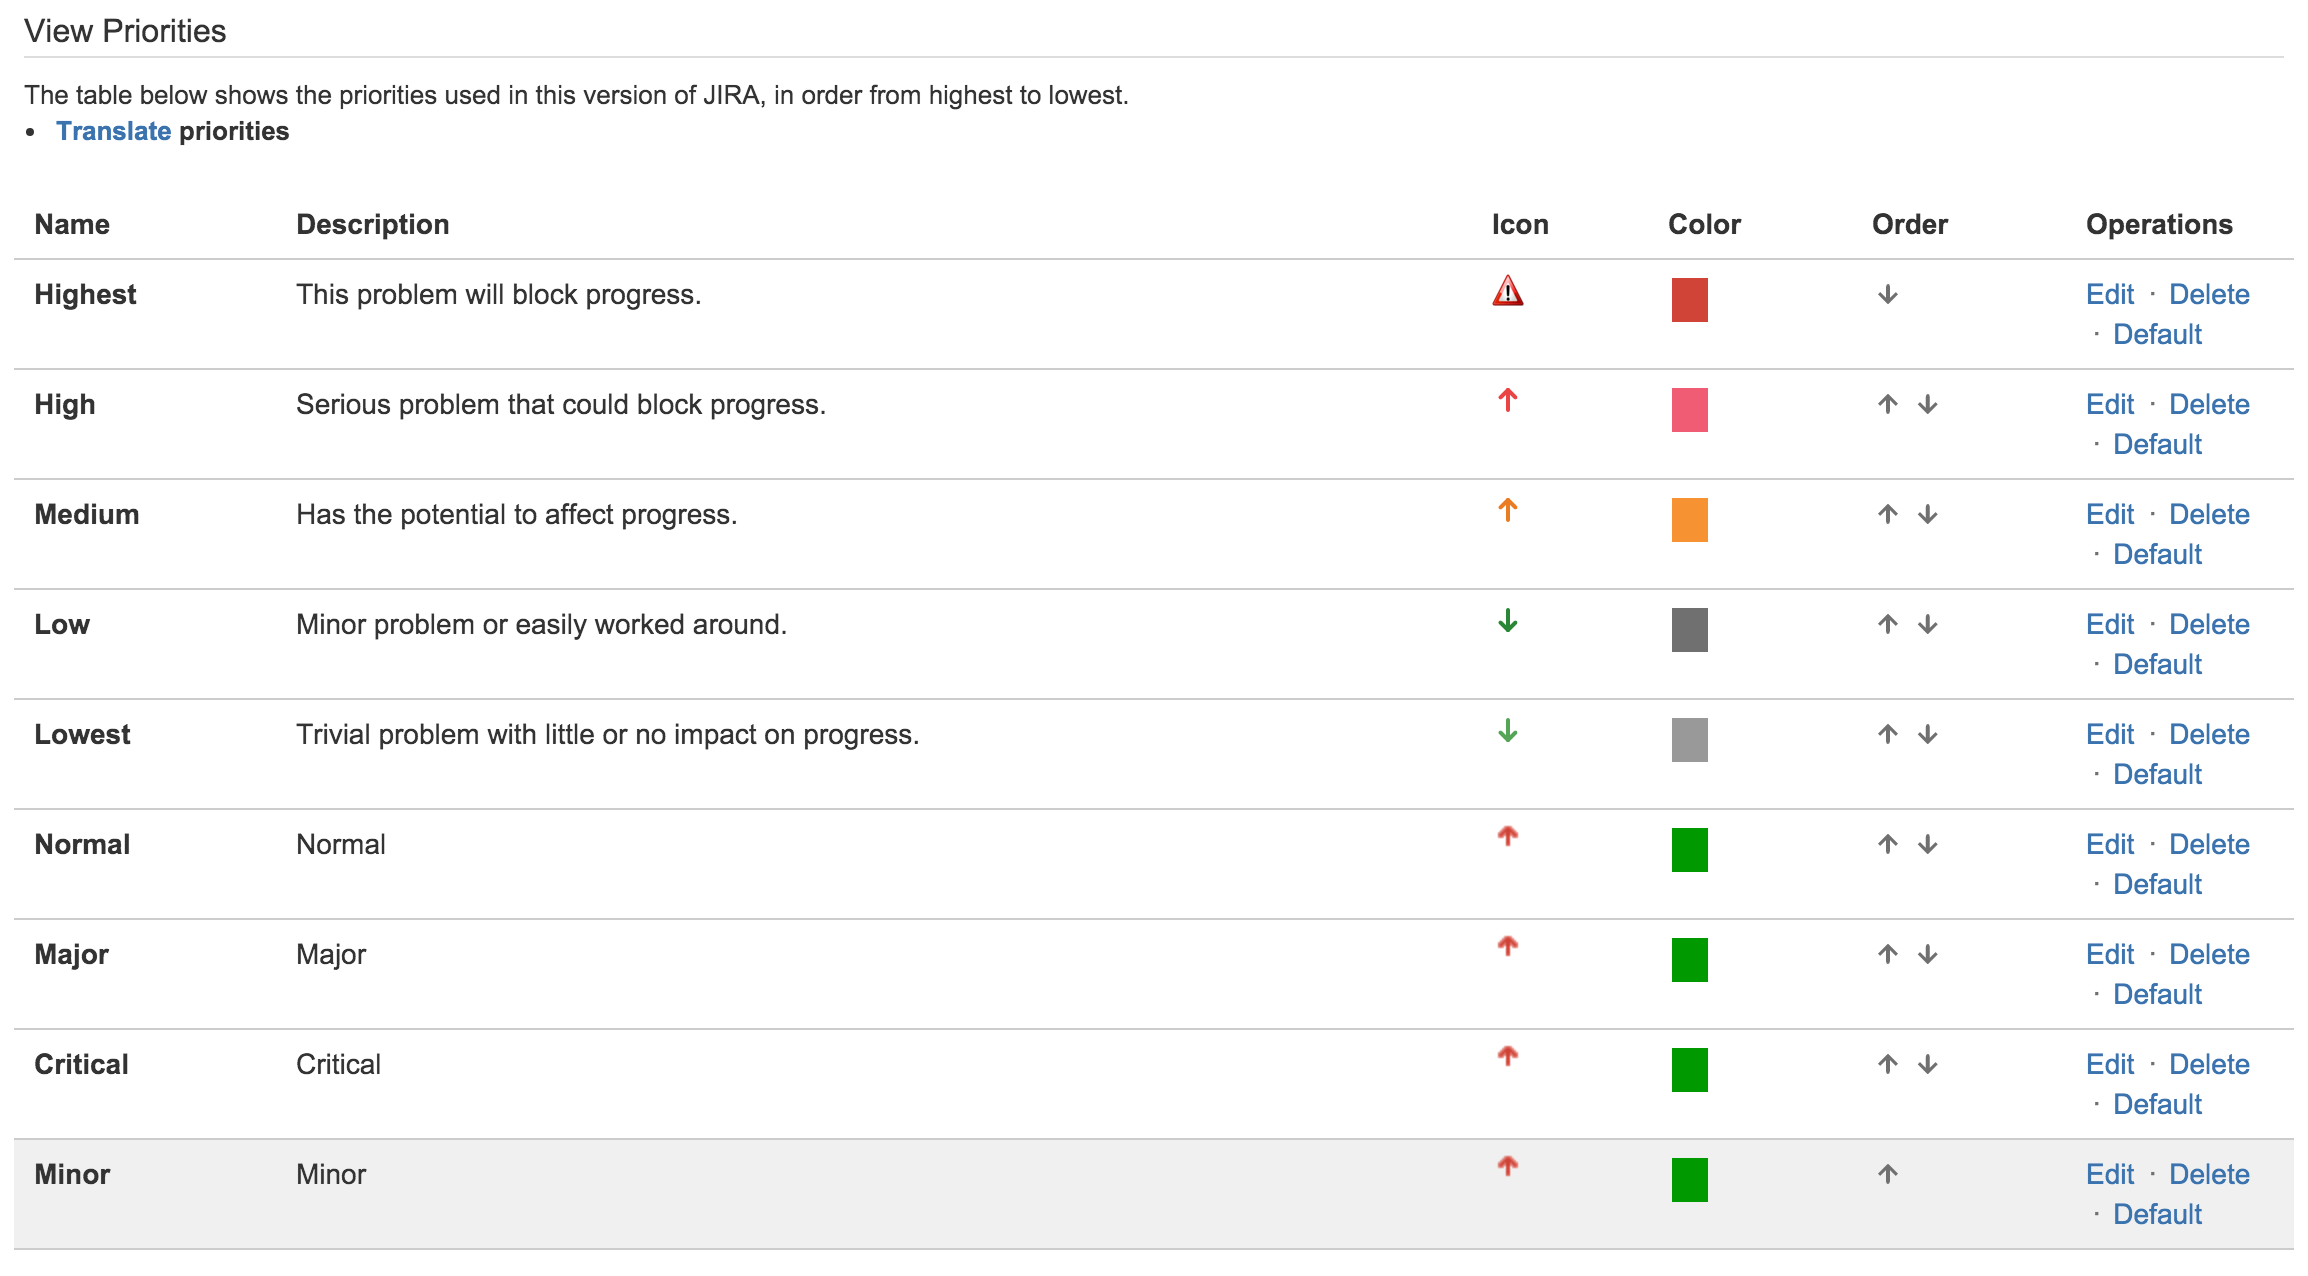Delete the Normal priority

pos(2209,844)
